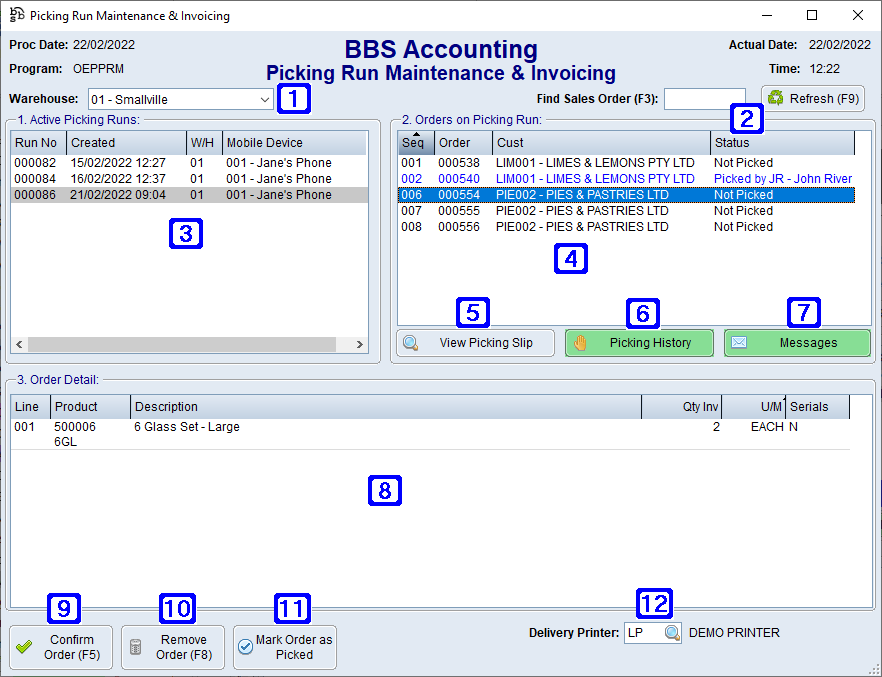Open the Warehouse dropdown showing 01 - Smallville
882x677 pixels.
(x=264, y=99)
